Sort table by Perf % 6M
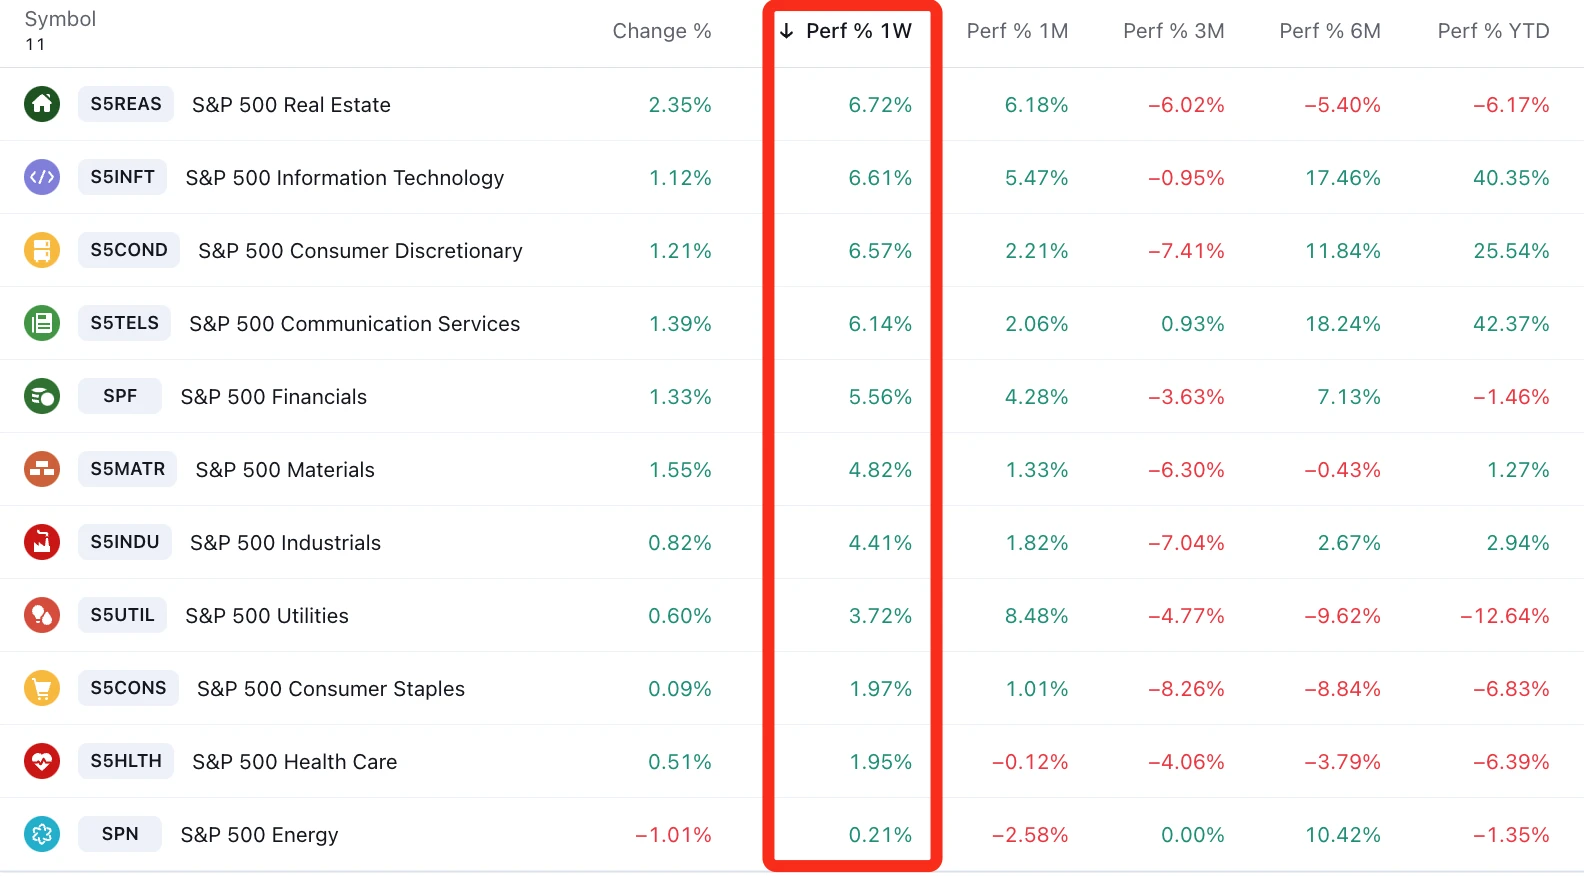The width and height of the screenshot is (1584, 876). coord(1330,31)
